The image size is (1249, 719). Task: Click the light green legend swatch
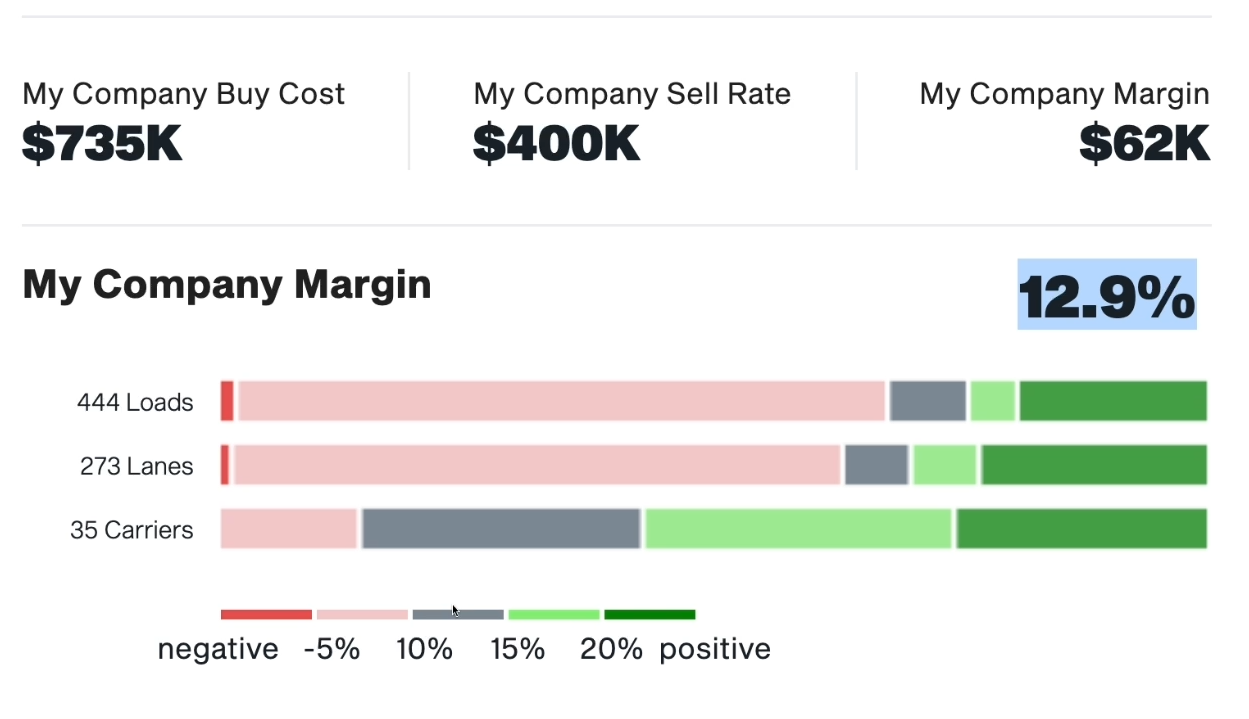click(554, 614)
